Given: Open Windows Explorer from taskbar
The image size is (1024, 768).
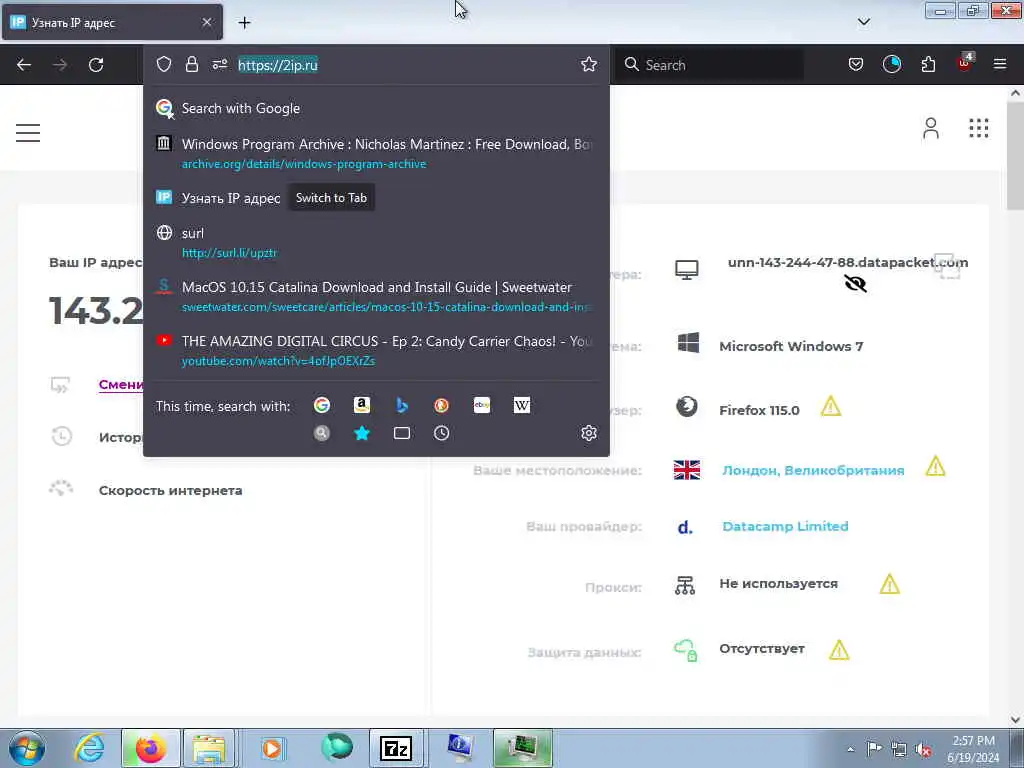Looking at the screenshot, I should (208, 748).
